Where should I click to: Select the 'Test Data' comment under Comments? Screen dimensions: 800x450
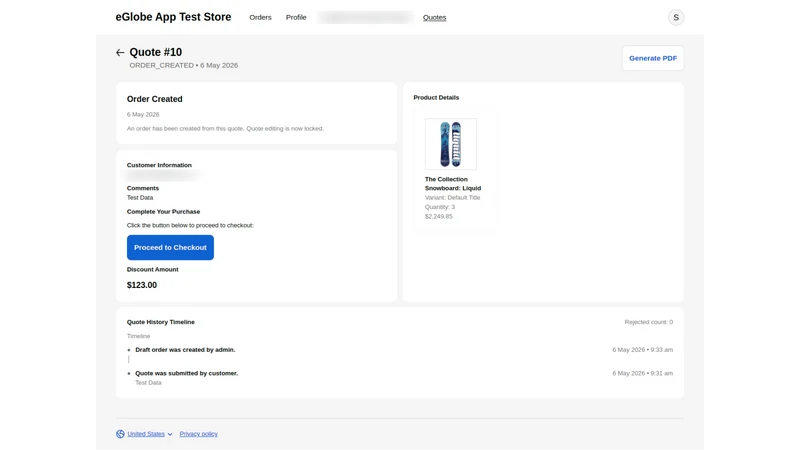tap(140, 197)
